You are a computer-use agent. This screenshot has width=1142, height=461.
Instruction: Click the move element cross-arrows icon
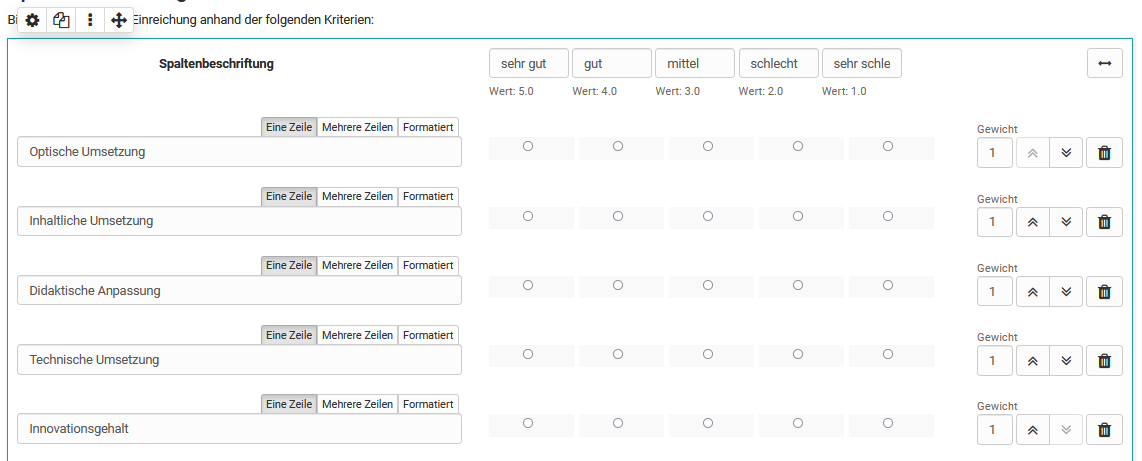coord(119,20)
